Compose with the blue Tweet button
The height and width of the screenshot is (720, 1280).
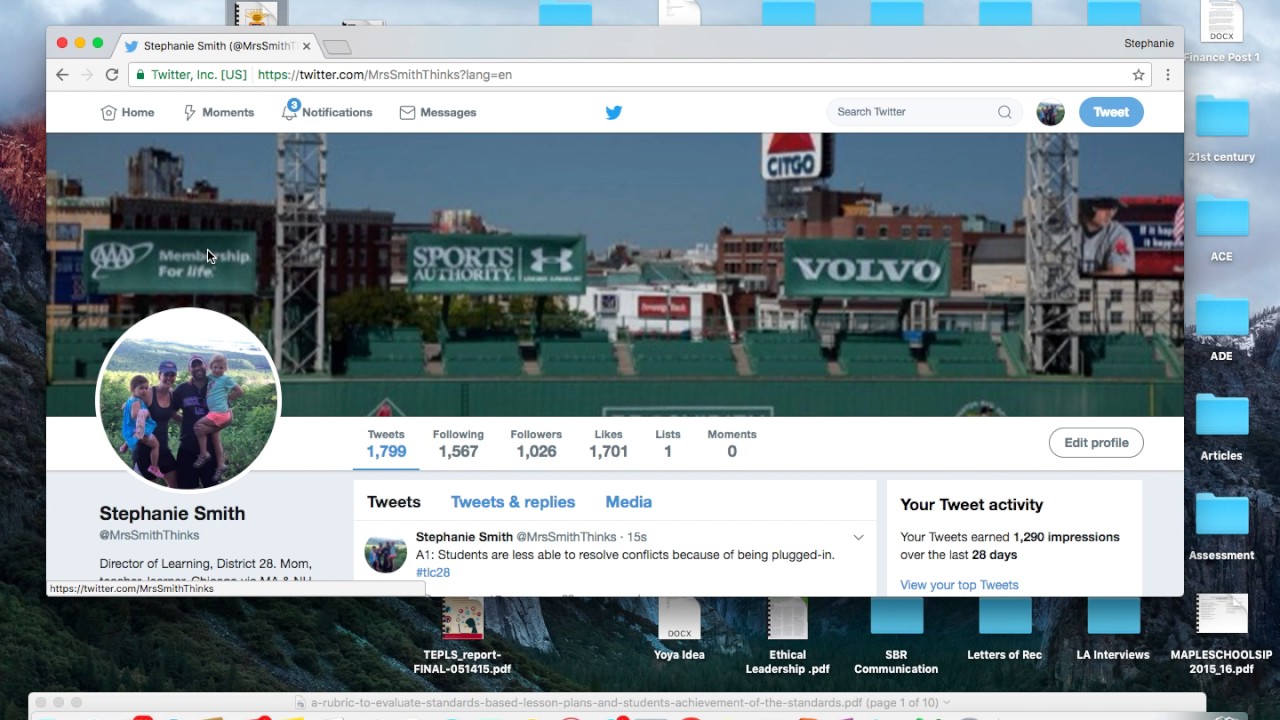click(1111, 112)
